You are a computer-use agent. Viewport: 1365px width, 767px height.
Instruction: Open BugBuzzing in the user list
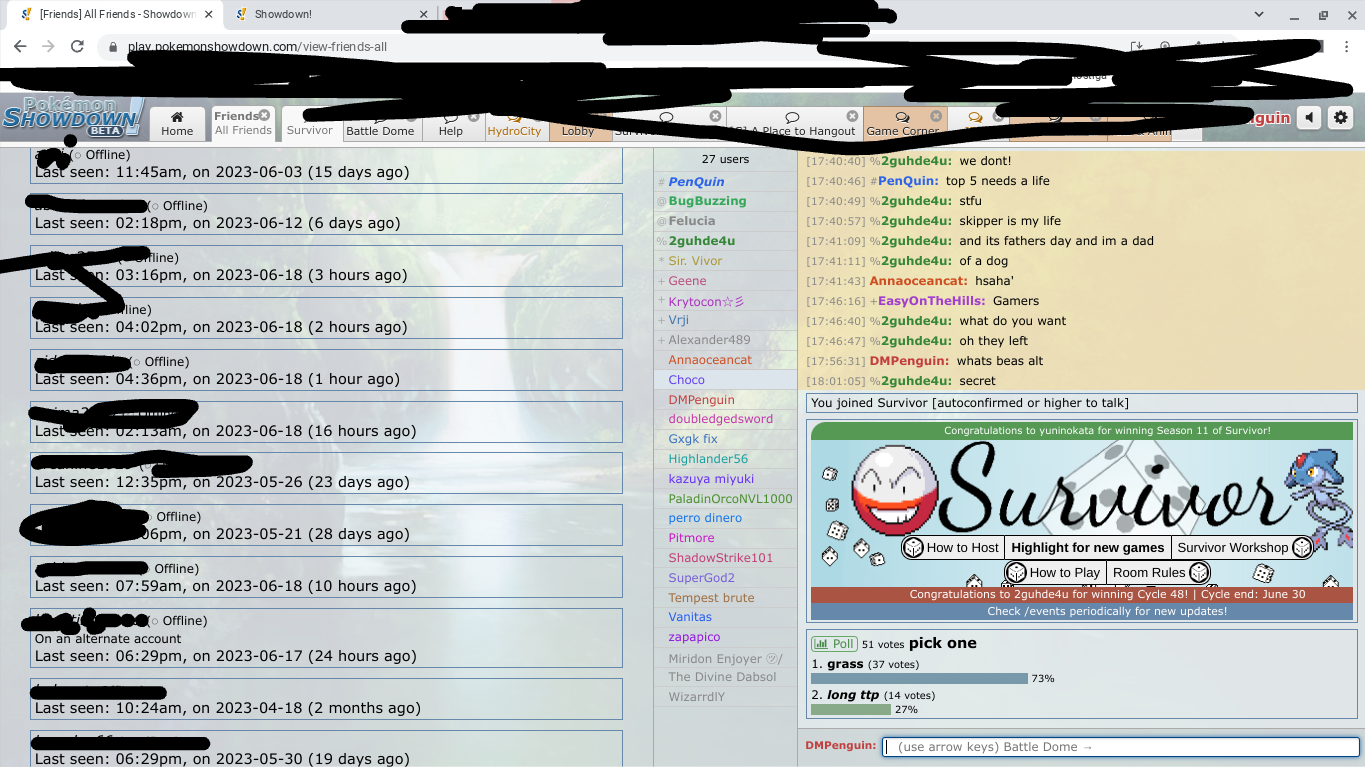point(707,201)
